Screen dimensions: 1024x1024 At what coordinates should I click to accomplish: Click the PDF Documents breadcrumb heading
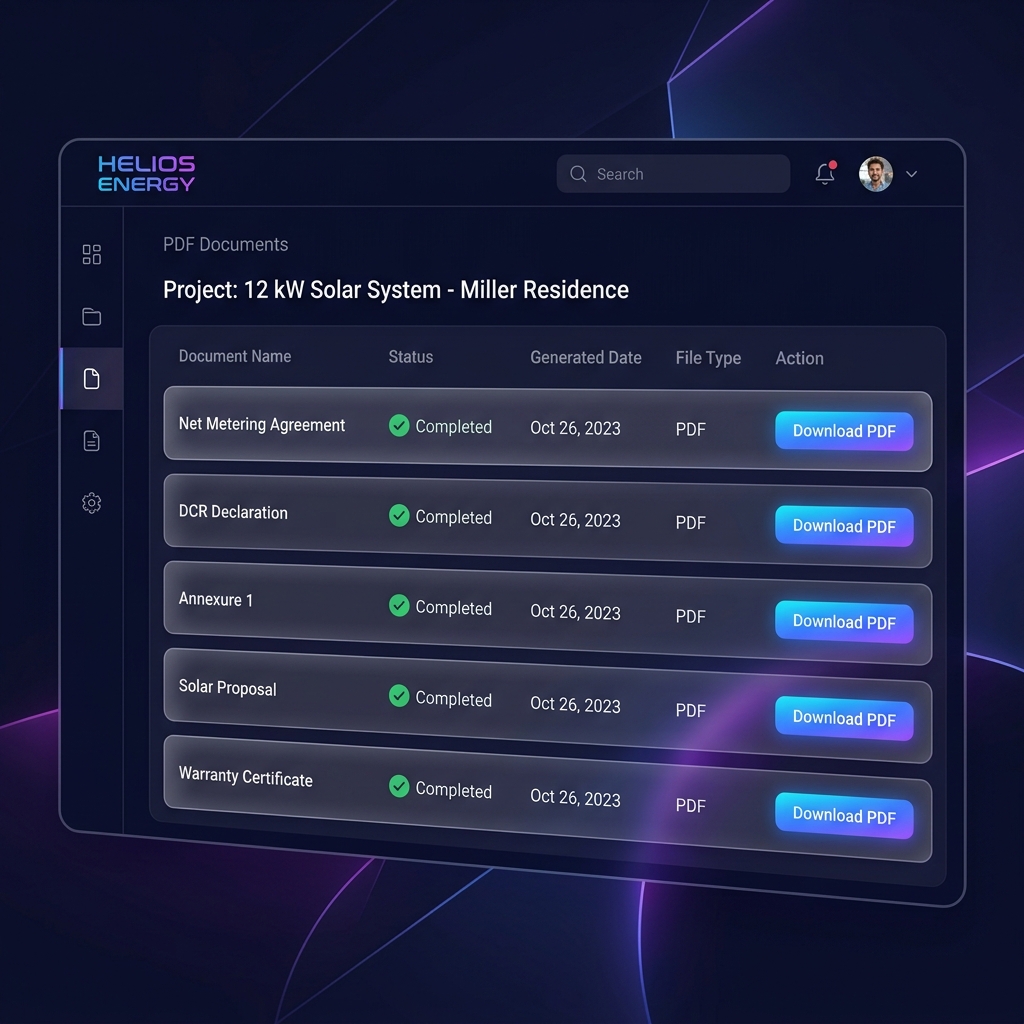pos(225,244)
